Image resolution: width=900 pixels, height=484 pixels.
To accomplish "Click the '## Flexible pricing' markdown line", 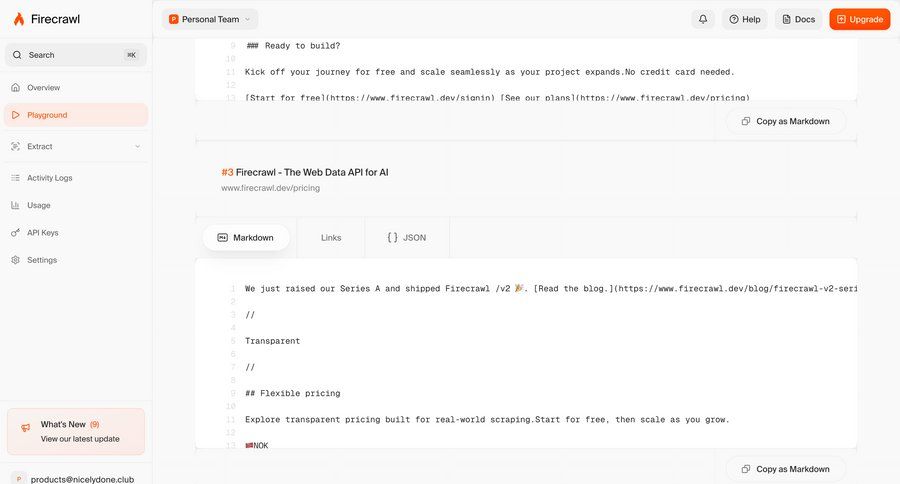I will [x=293, y=393].
